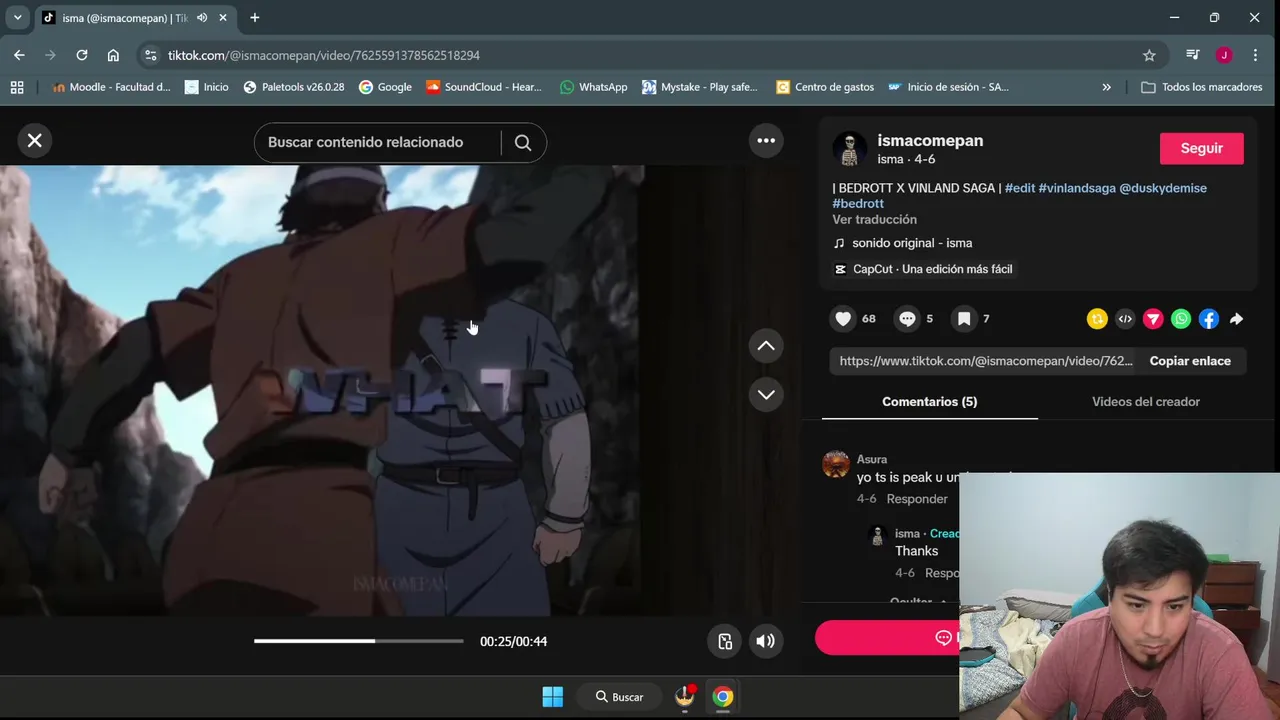Open 'CapCut · Una edición más fácil' link

pyautogui.click(x=923, y=269)
